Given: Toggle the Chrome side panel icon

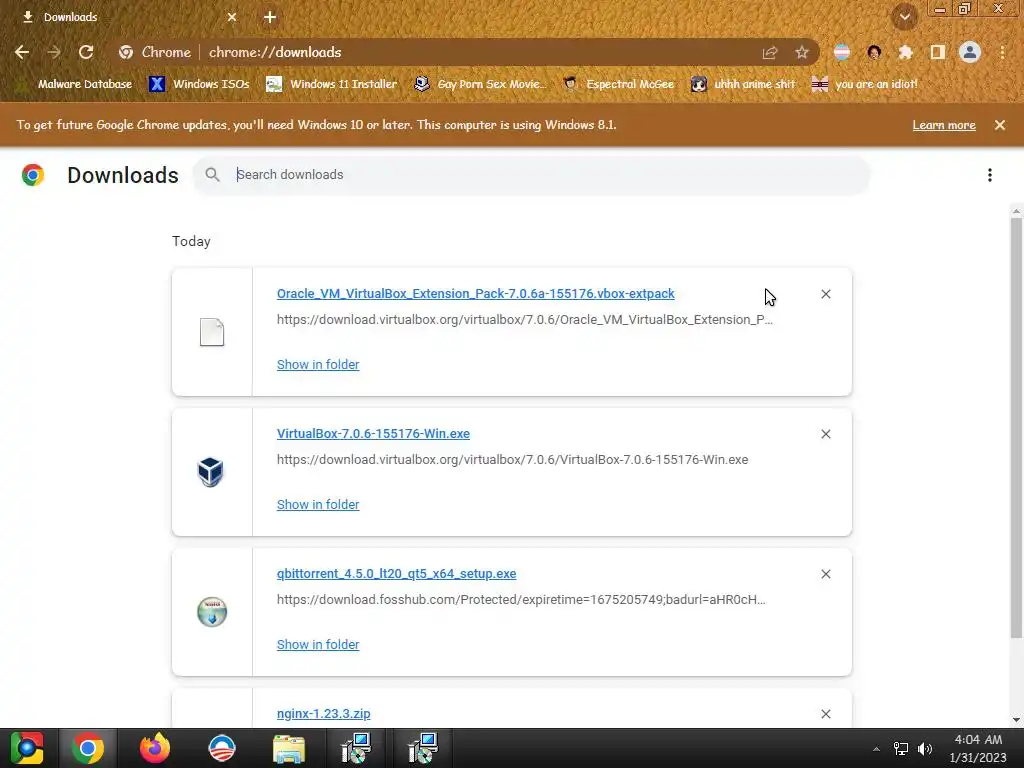Looking at the screenshot, I should point(938,52).
